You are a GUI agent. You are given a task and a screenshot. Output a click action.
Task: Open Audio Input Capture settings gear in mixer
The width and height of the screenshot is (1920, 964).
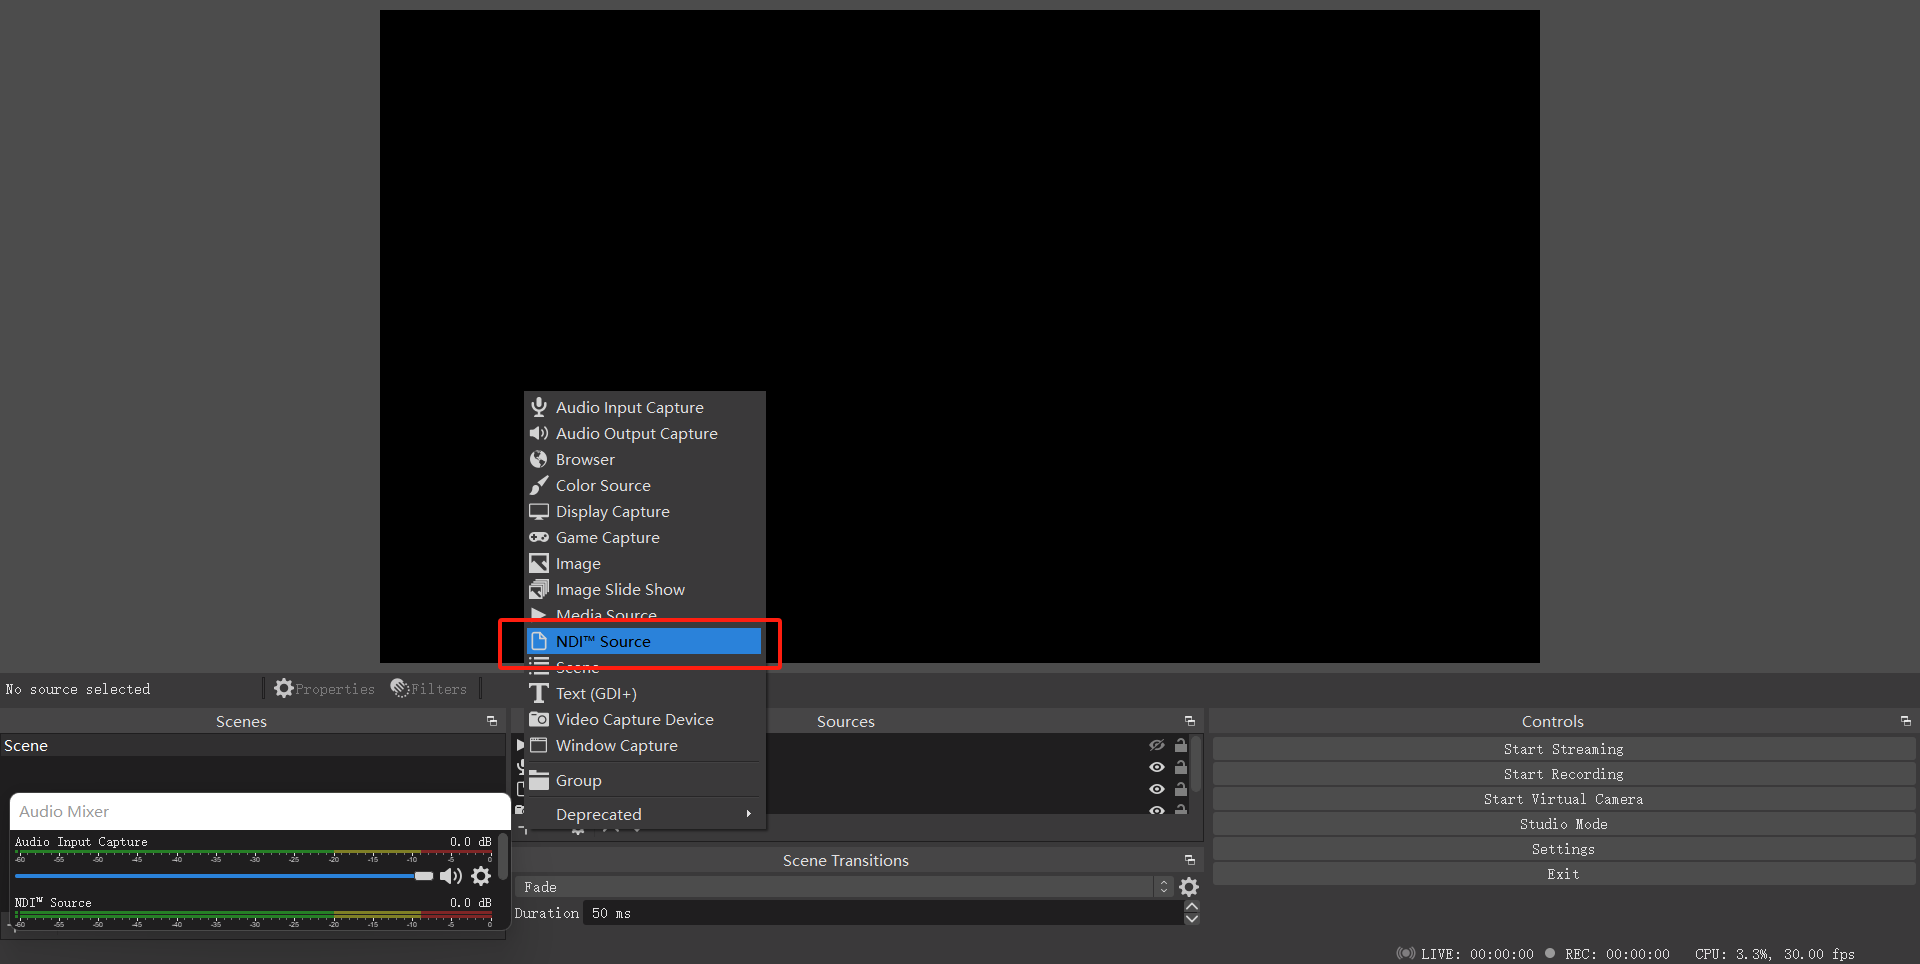tap(482, 875)
